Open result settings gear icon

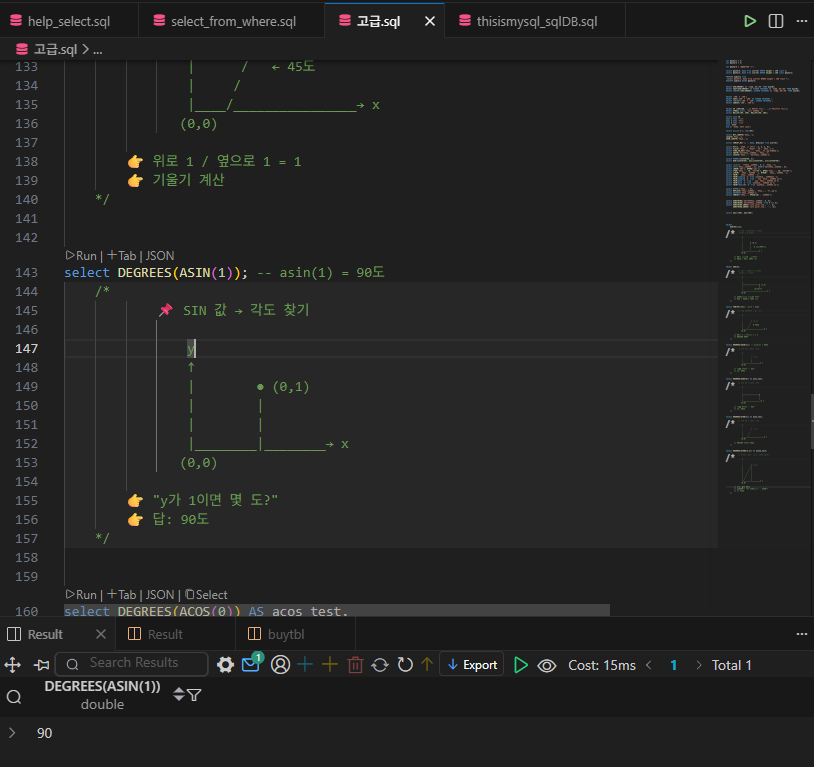tap(225, 665)
